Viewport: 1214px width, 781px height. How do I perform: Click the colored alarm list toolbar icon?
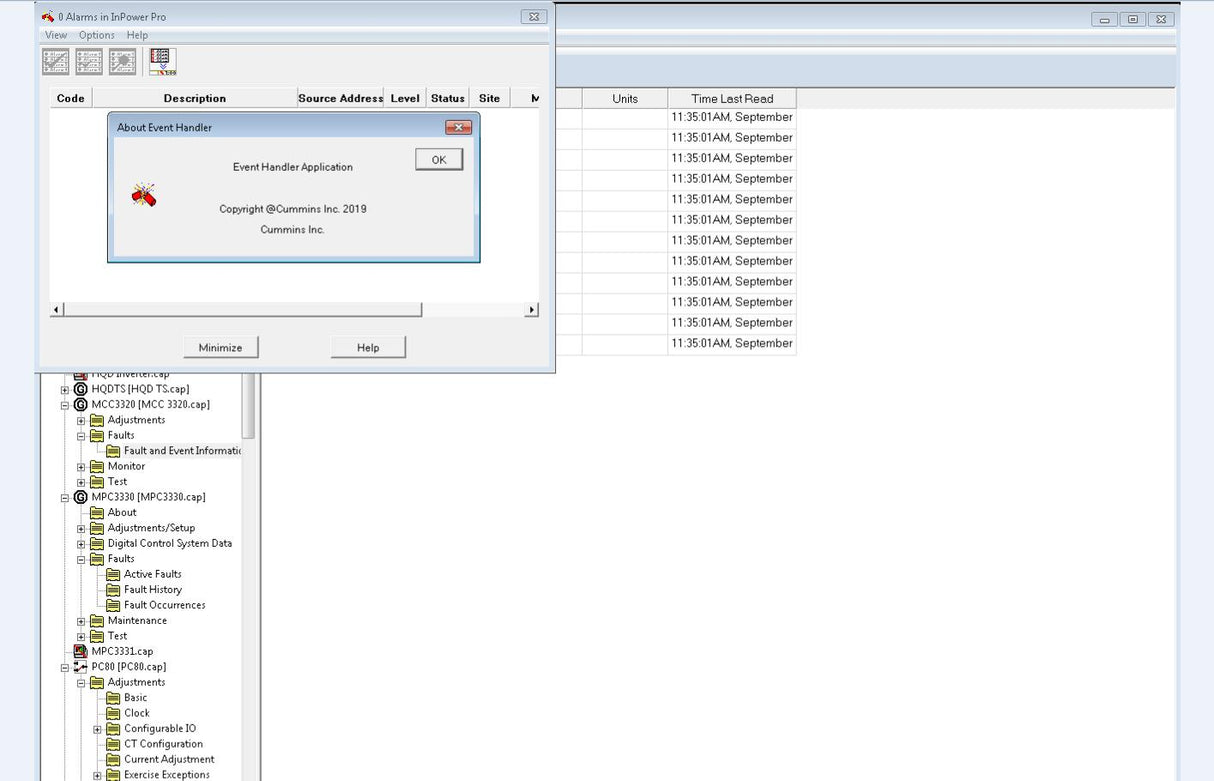tap(162, 62)
